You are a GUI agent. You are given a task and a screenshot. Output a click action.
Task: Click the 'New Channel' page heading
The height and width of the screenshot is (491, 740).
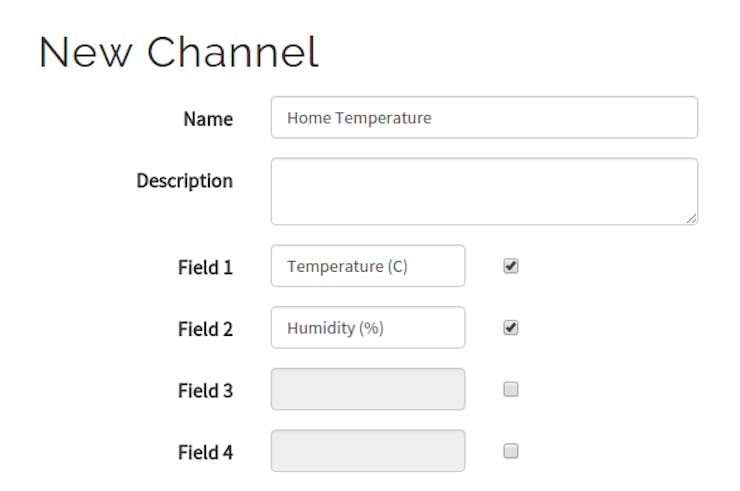tap(179, 52)
